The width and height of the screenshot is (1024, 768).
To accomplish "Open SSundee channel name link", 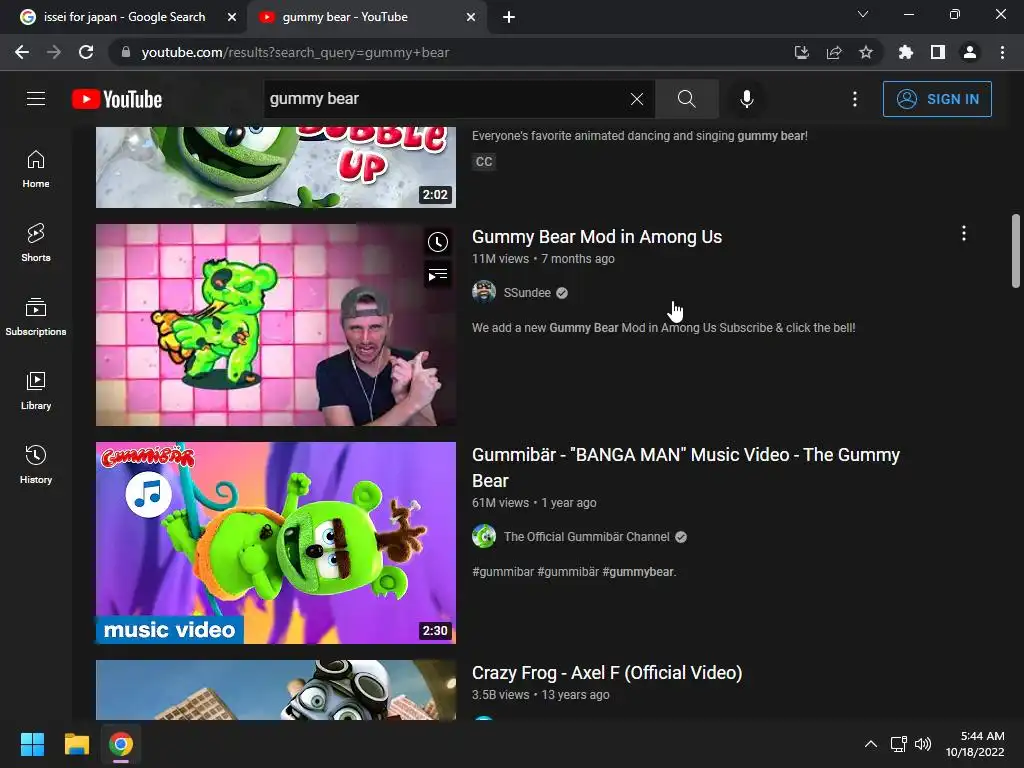I will click(527, 293).
